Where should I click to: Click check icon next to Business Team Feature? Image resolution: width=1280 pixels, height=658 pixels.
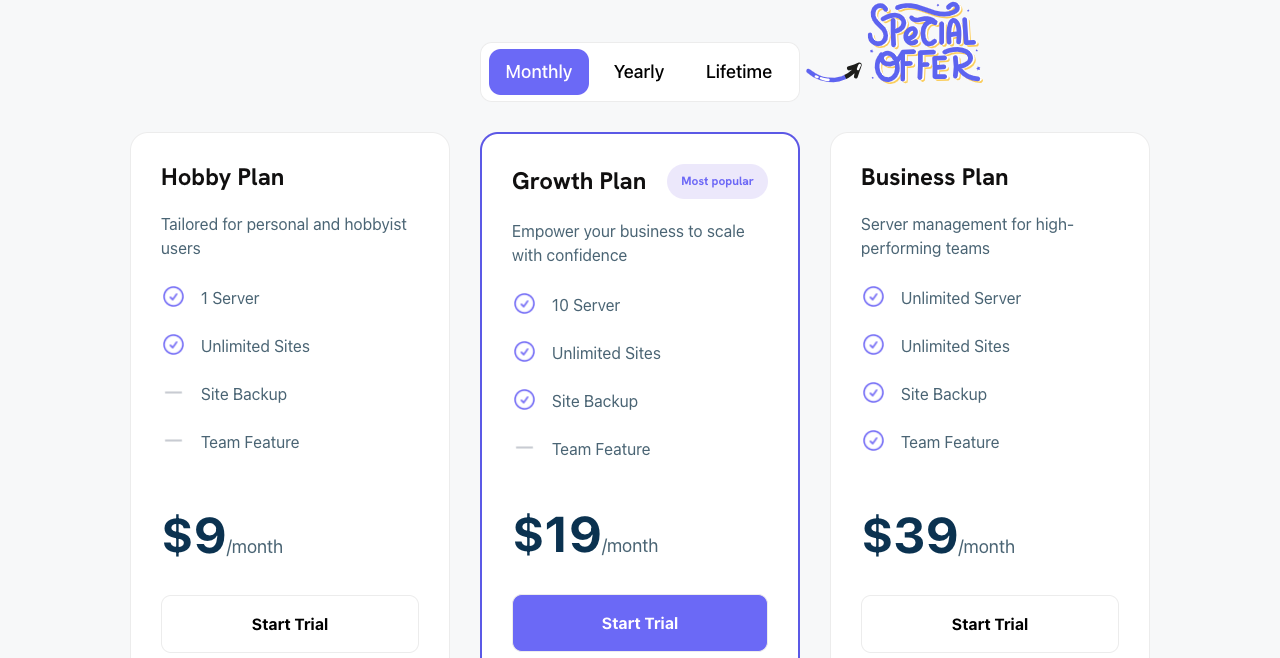(873, 441)
